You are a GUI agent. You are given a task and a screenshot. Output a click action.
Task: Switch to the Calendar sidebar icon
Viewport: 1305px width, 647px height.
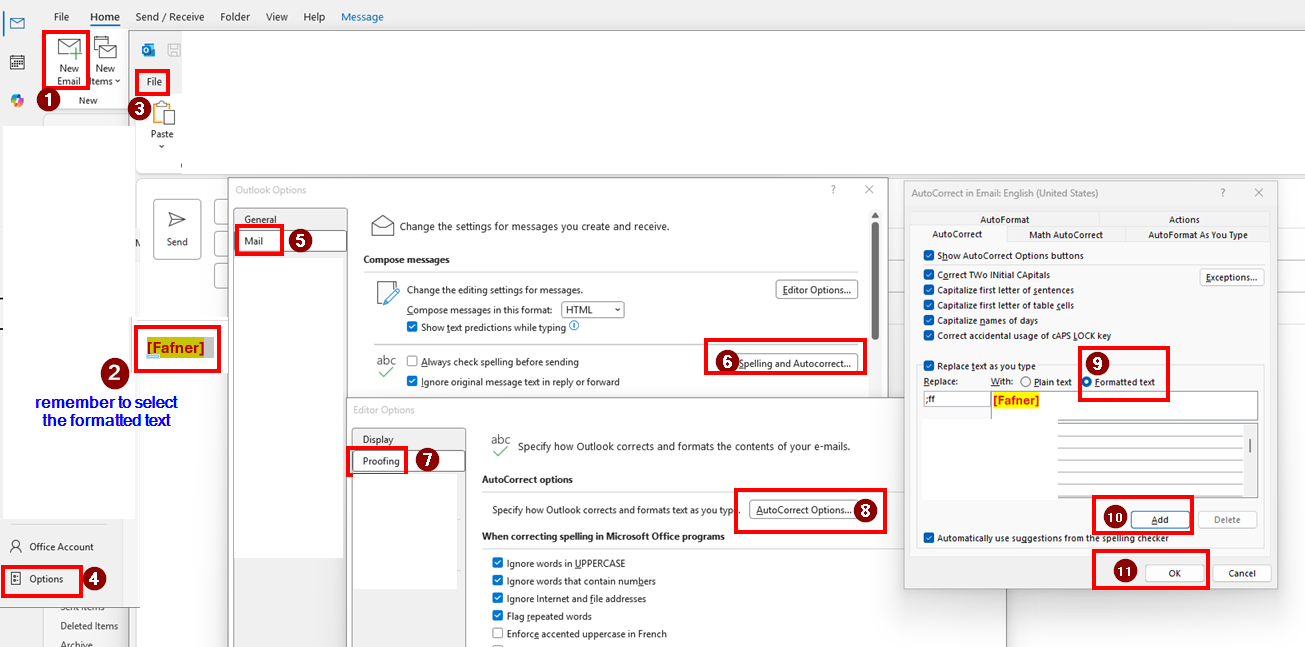tap(17, 62)
